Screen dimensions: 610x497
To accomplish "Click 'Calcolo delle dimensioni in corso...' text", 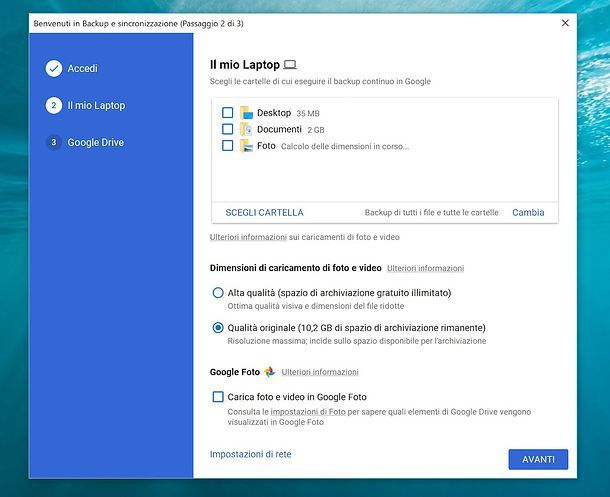I will pos(345,147).
